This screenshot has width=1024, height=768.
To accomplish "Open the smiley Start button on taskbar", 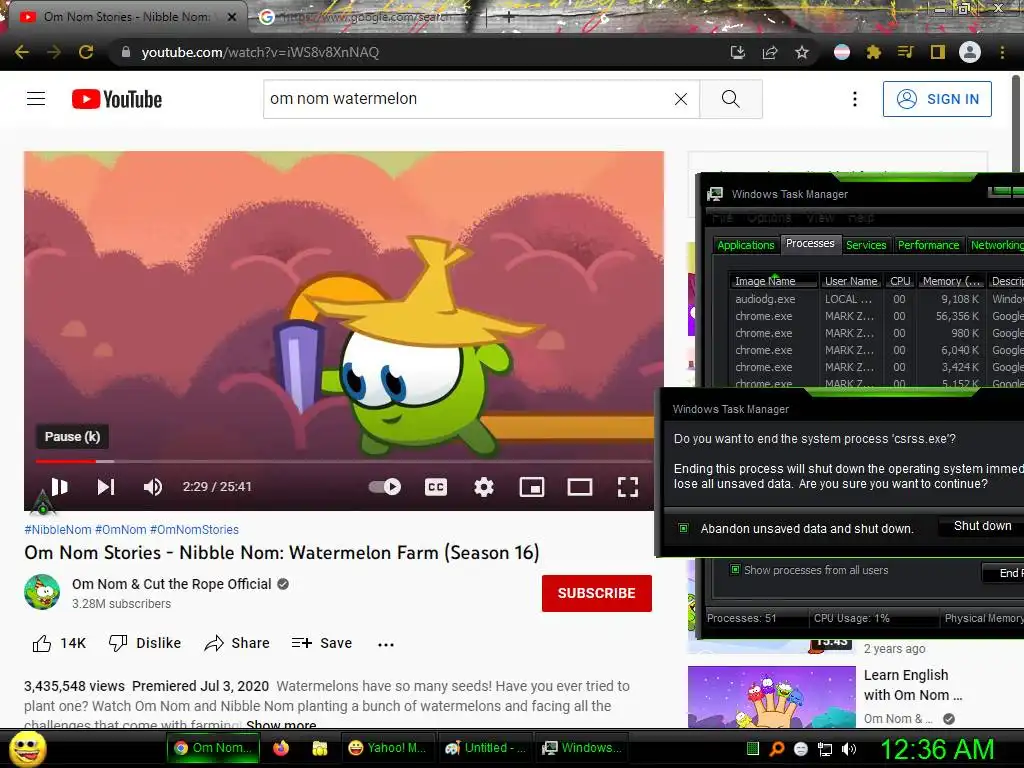I will 27,748.
